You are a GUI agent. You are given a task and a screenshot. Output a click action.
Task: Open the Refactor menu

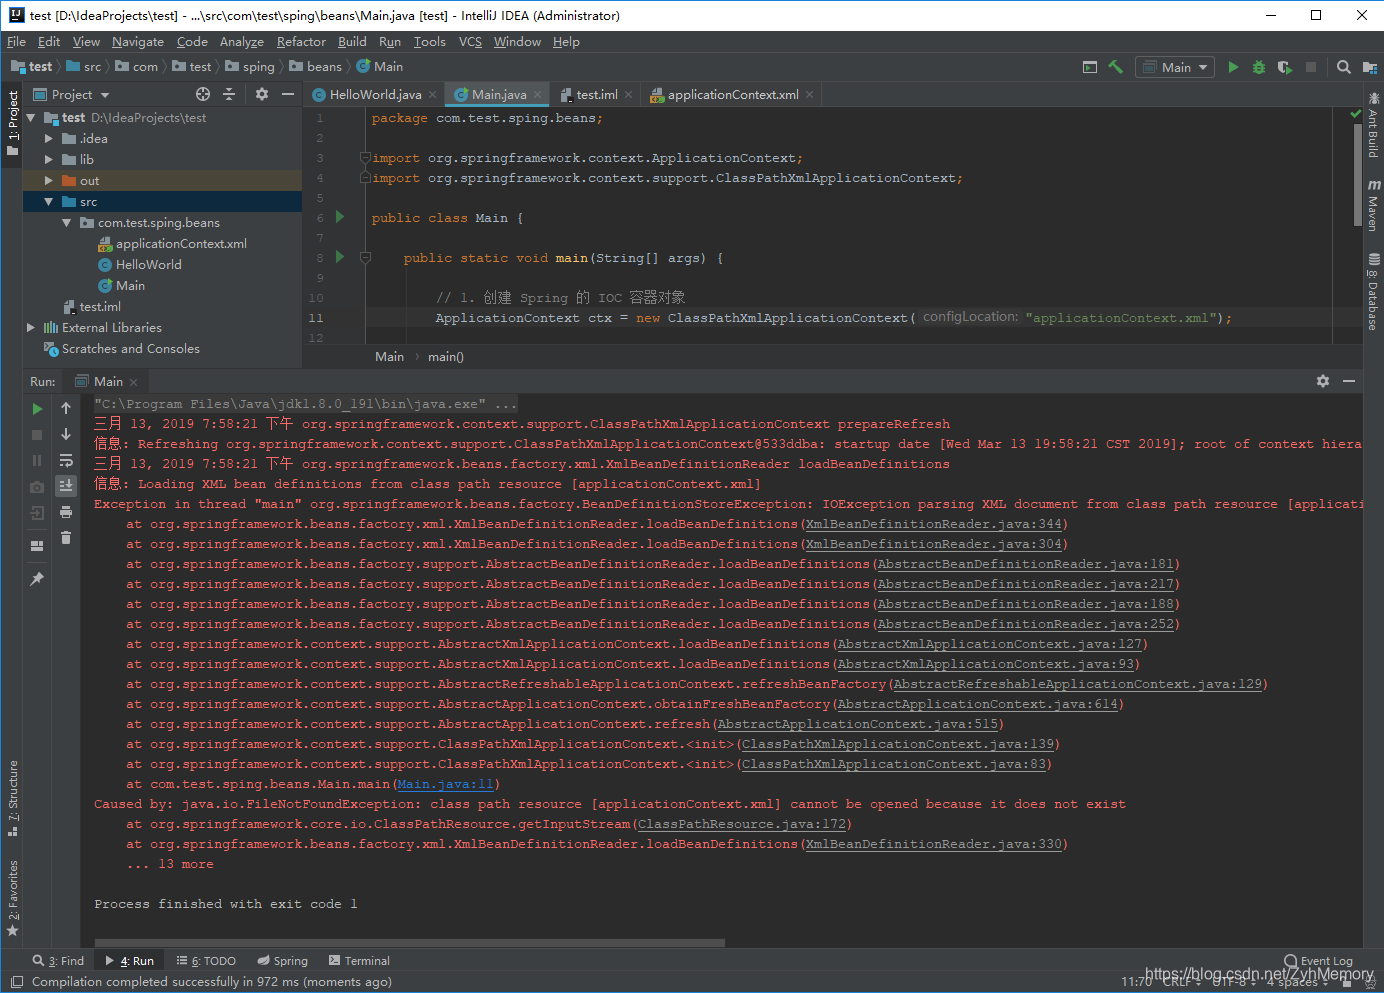coord(301,41)
